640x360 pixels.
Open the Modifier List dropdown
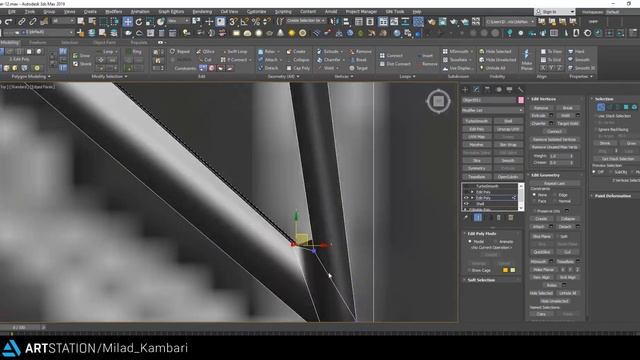pos(493,110)
